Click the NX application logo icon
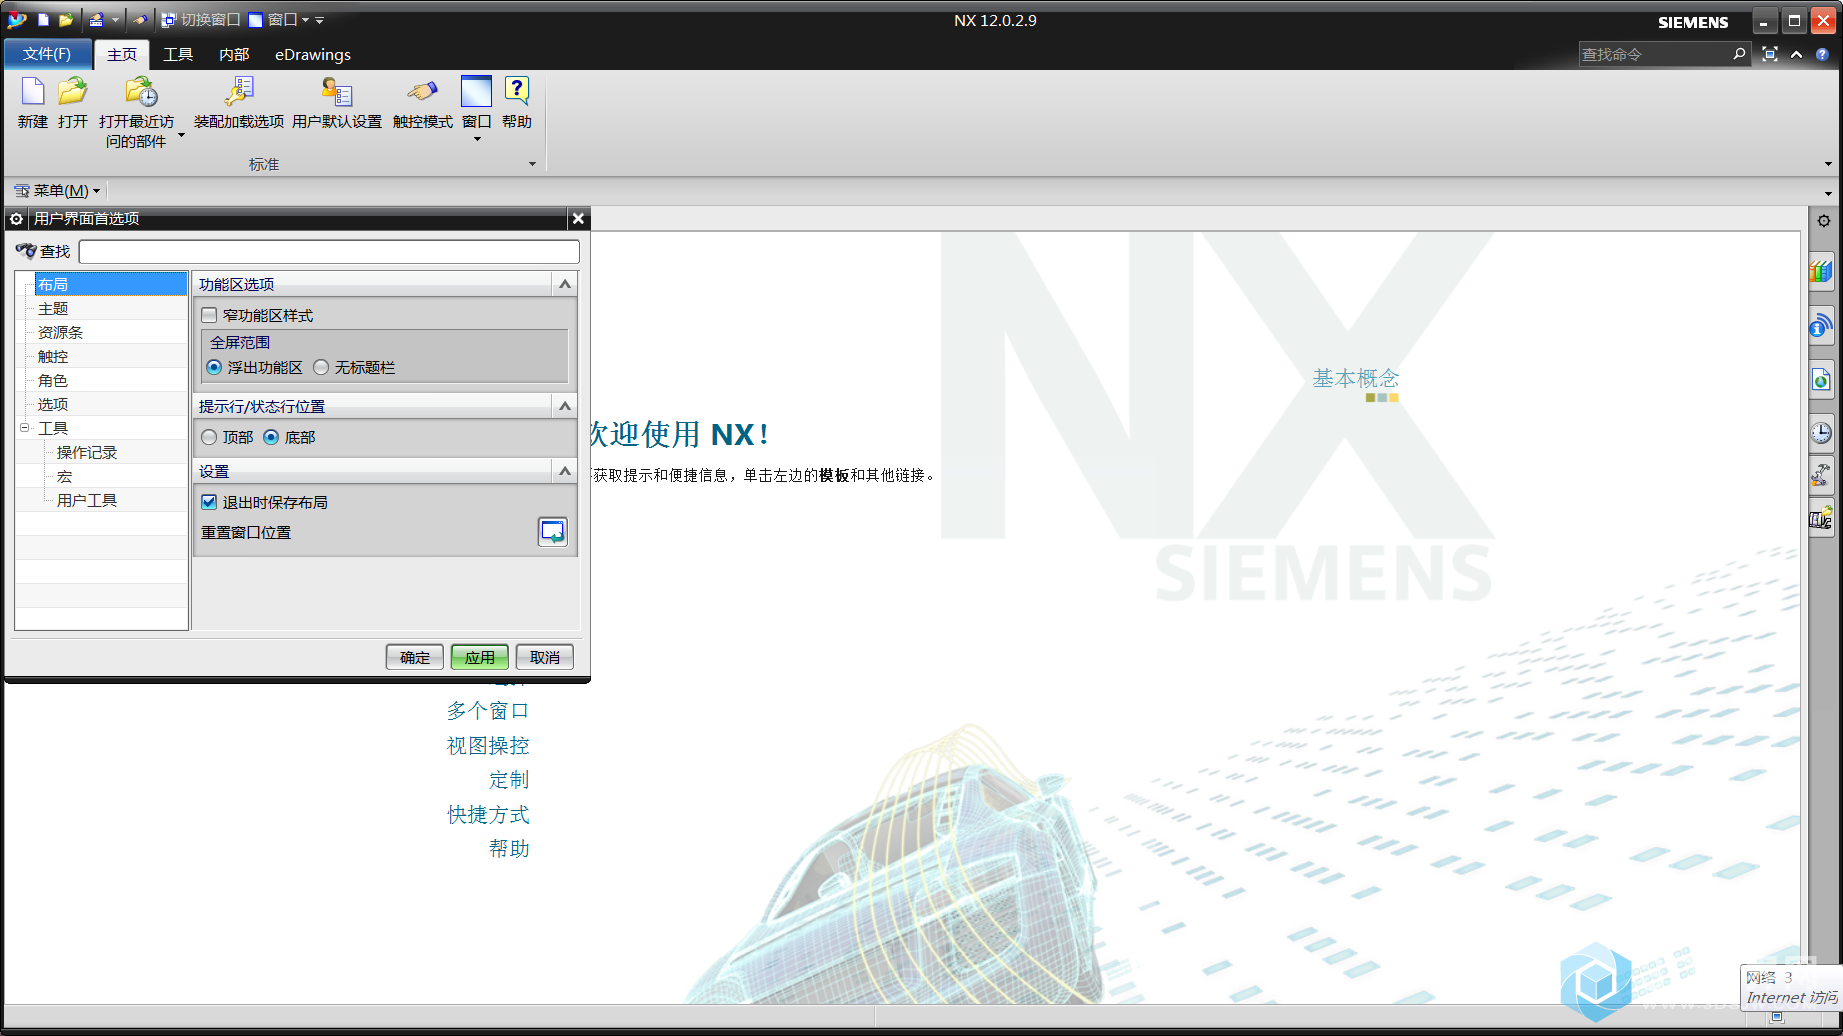The width and height of the screenshot is (1843, 1036). click(16, 20)
